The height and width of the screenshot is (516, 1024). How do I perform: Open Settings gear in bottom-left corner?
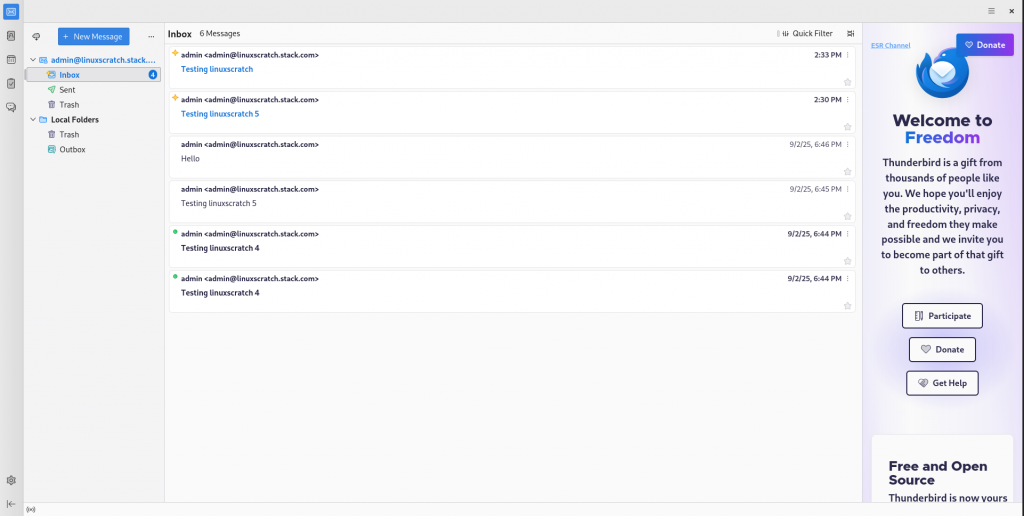click(x=11, y=480)
